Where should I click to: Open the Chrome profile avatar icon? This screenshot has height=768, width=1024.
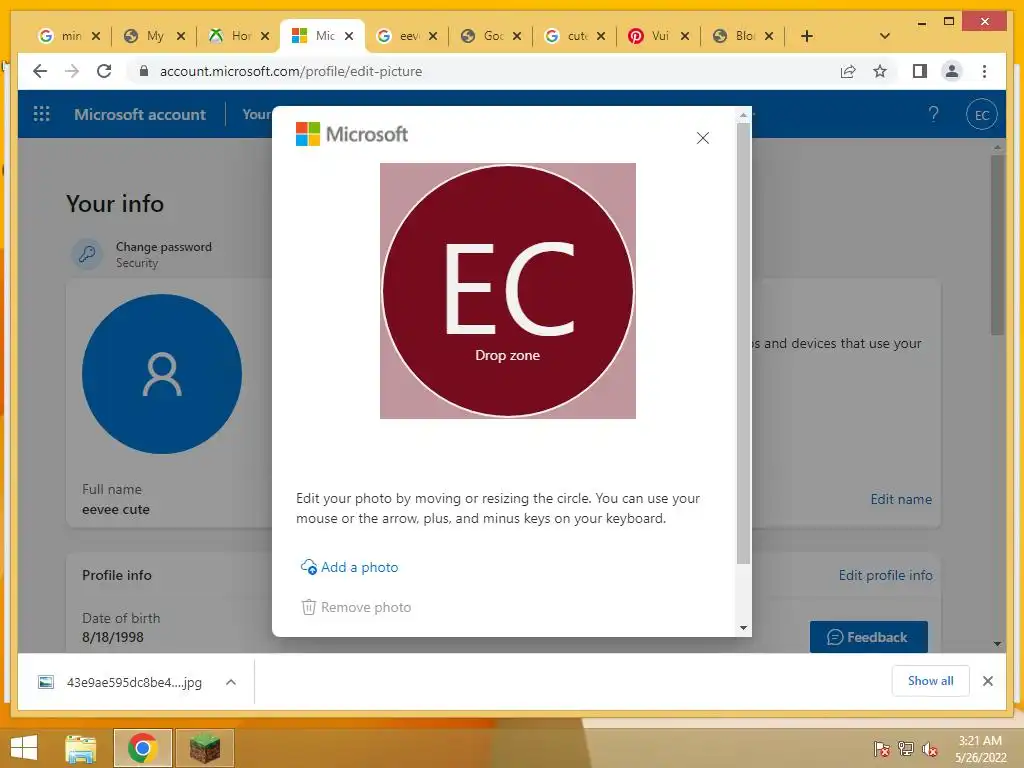[952, 71]
